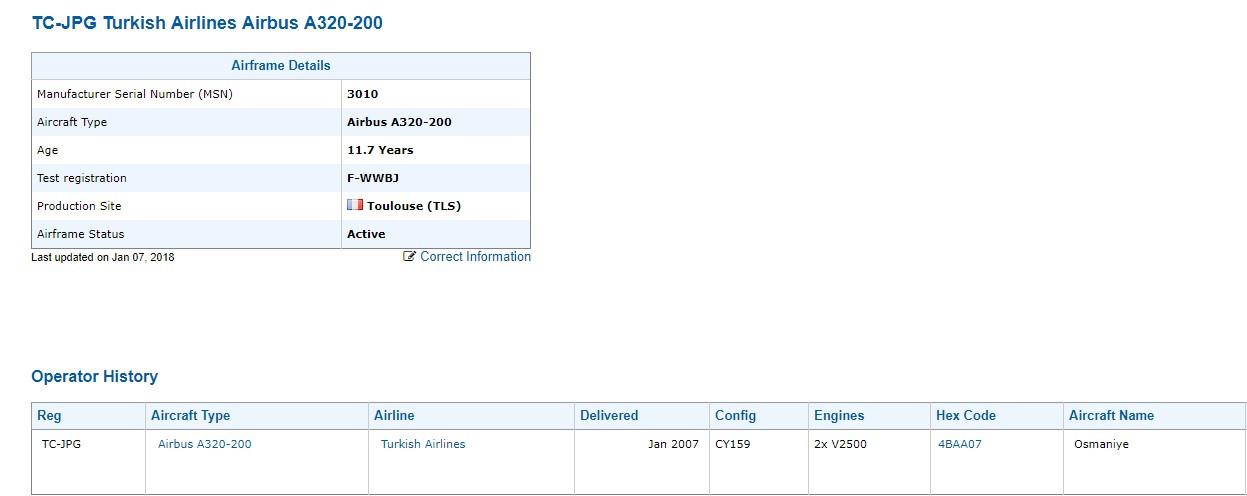The image size is (1247, 496).
Task: Click the Aircraft Type column header in Operator History
Action: (257, 416)
